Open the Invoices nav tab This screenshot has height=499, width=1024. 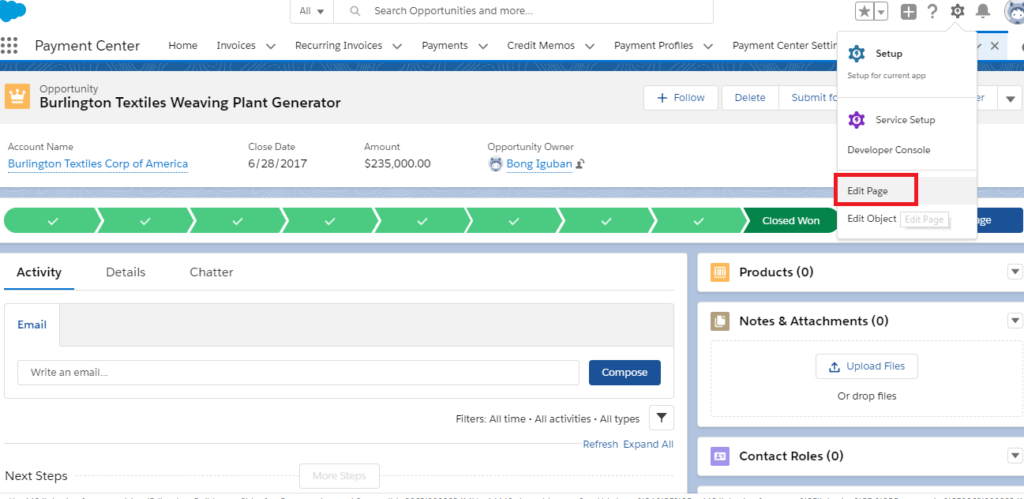pos(236,46)
